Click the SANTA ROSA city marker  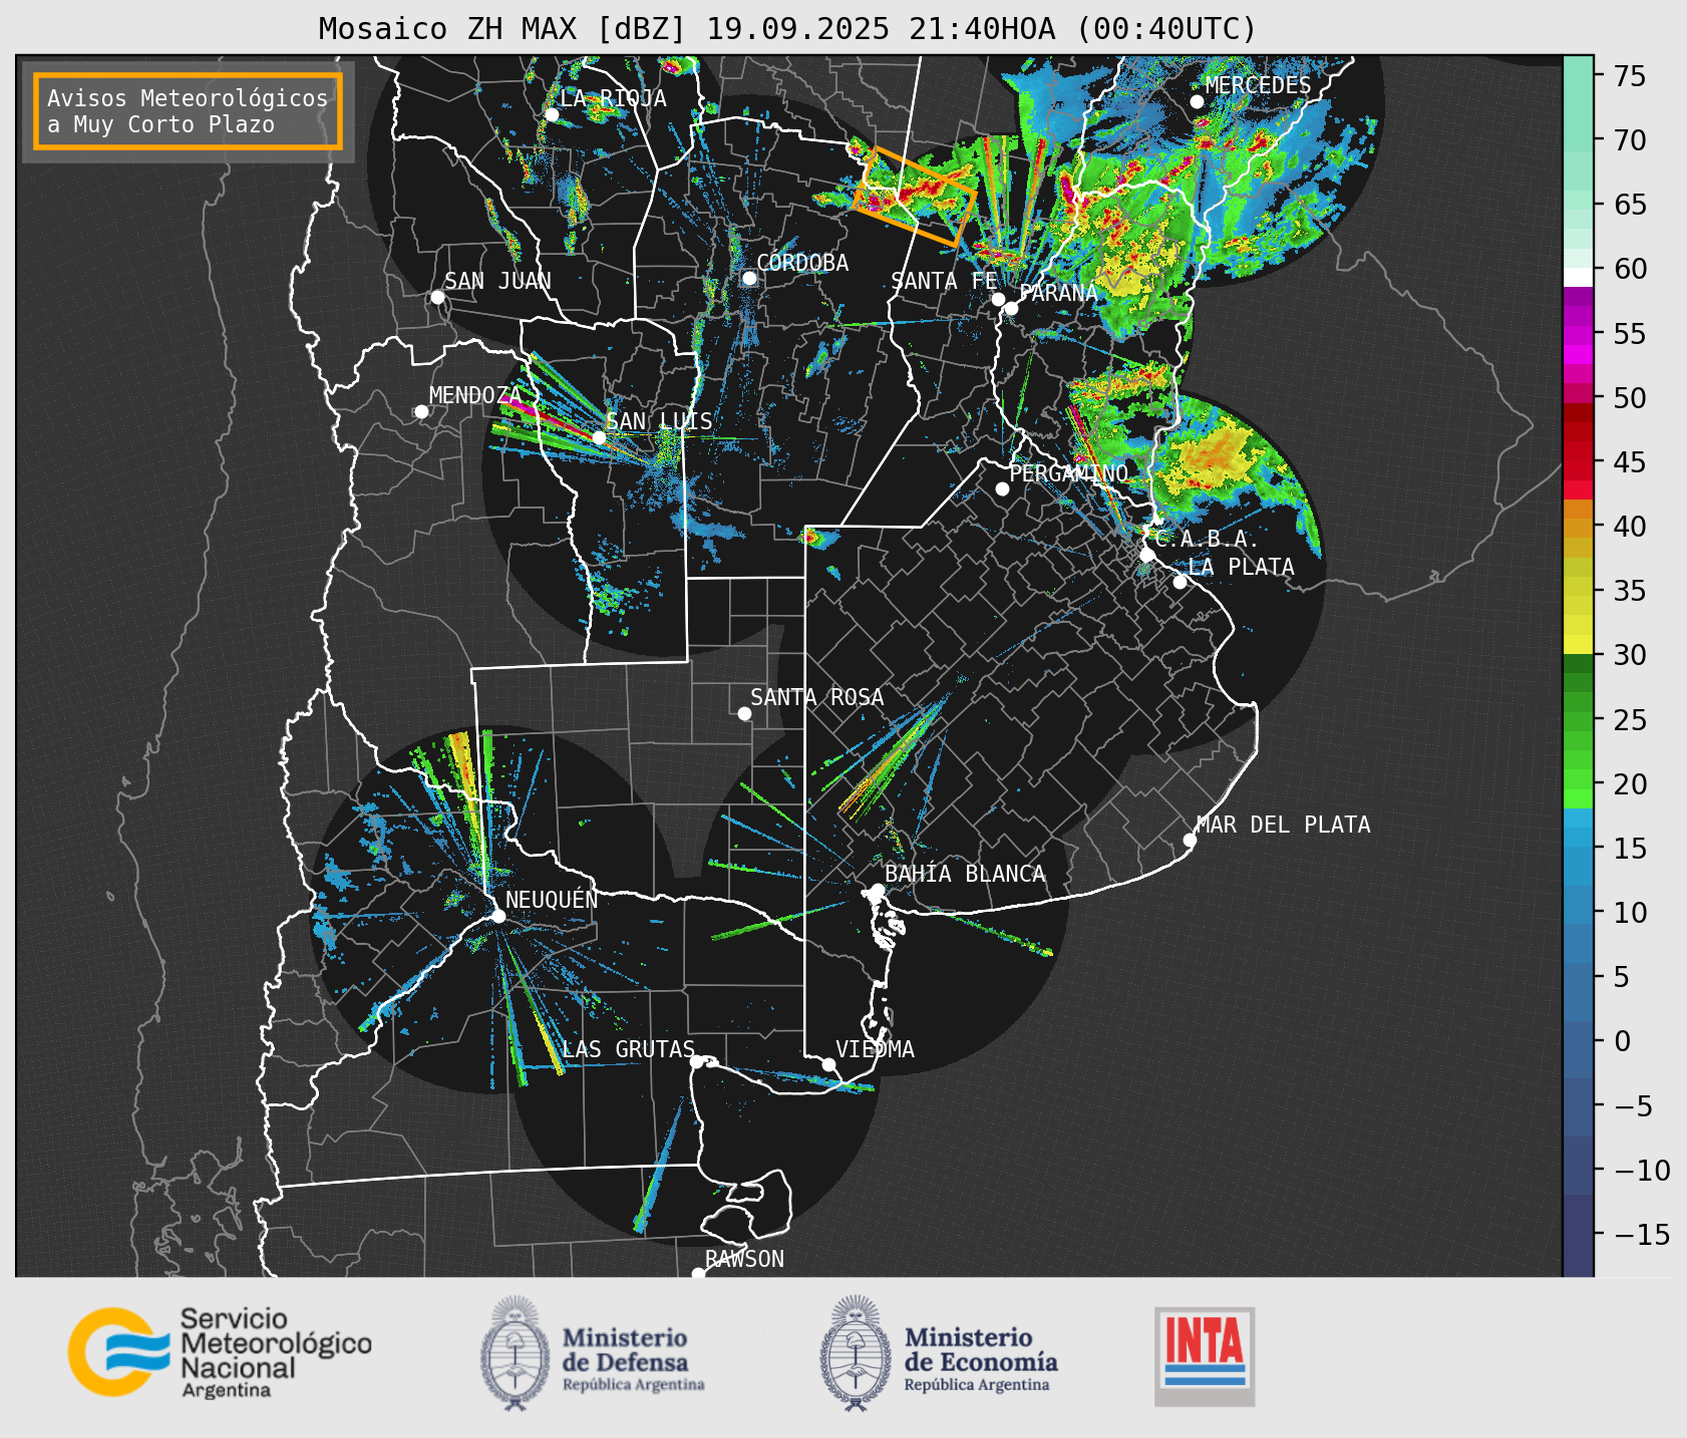click(x=744, y=713)
